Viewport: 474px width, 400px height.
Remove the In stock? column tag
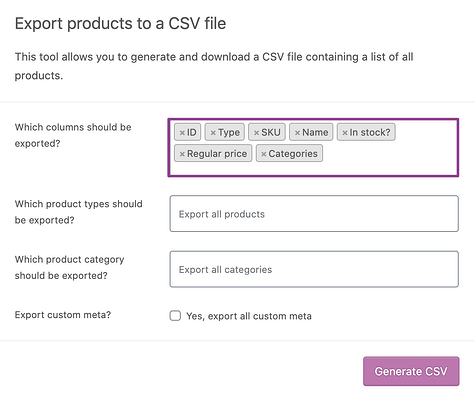[x=345, y=133]
